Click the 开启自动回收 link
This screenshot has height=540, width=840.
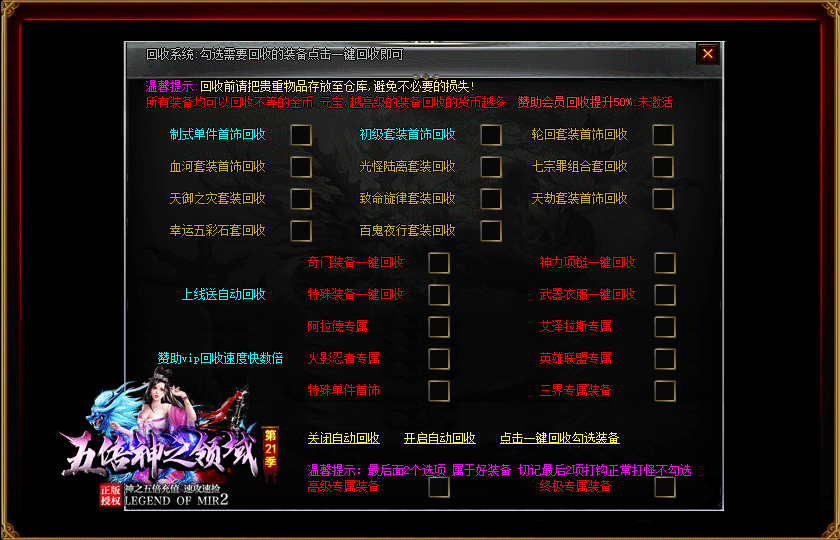tap(439, 438)
